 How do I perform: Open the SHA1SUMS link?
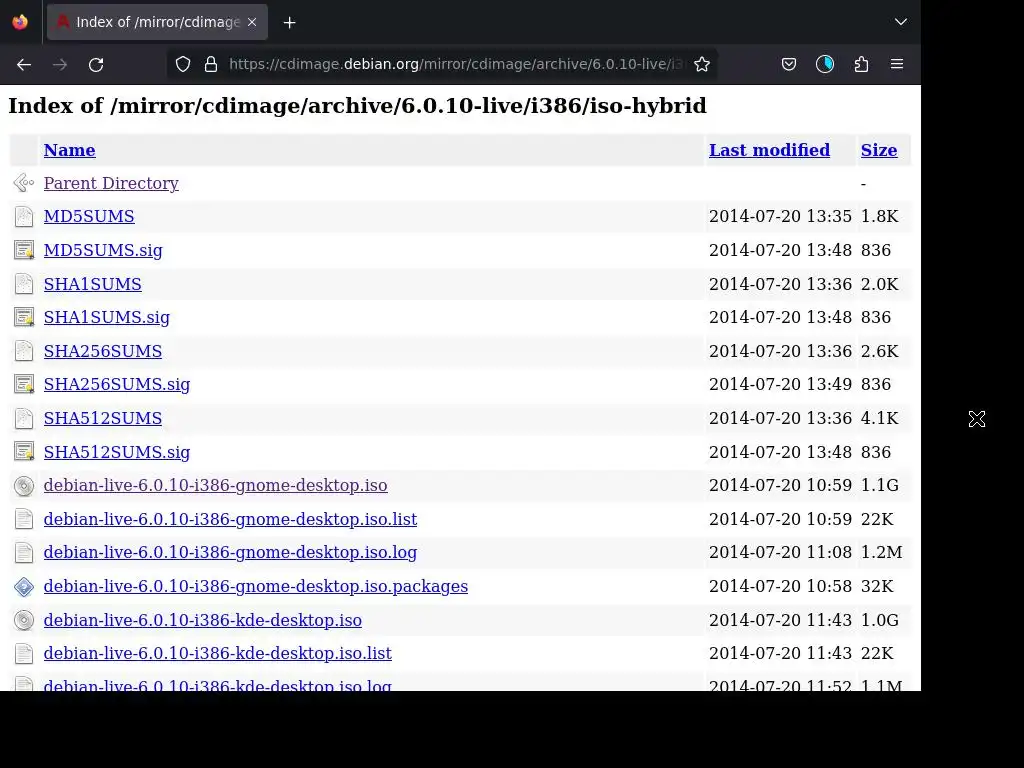[93, 285]
